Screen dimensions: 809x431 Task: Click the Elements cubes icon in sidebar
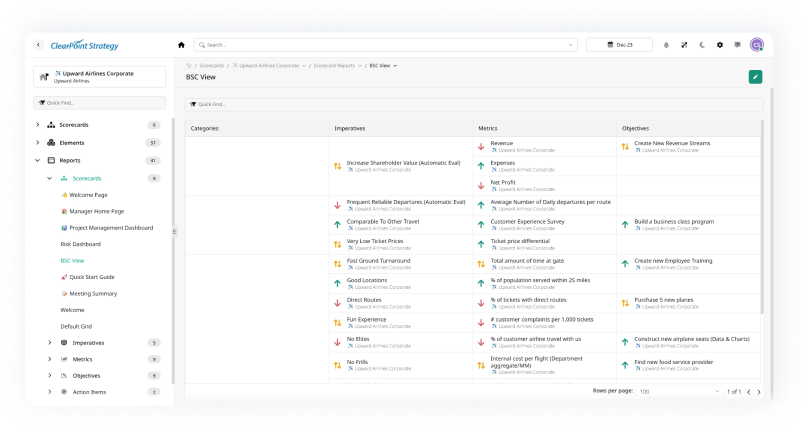(x=51, y=142)
